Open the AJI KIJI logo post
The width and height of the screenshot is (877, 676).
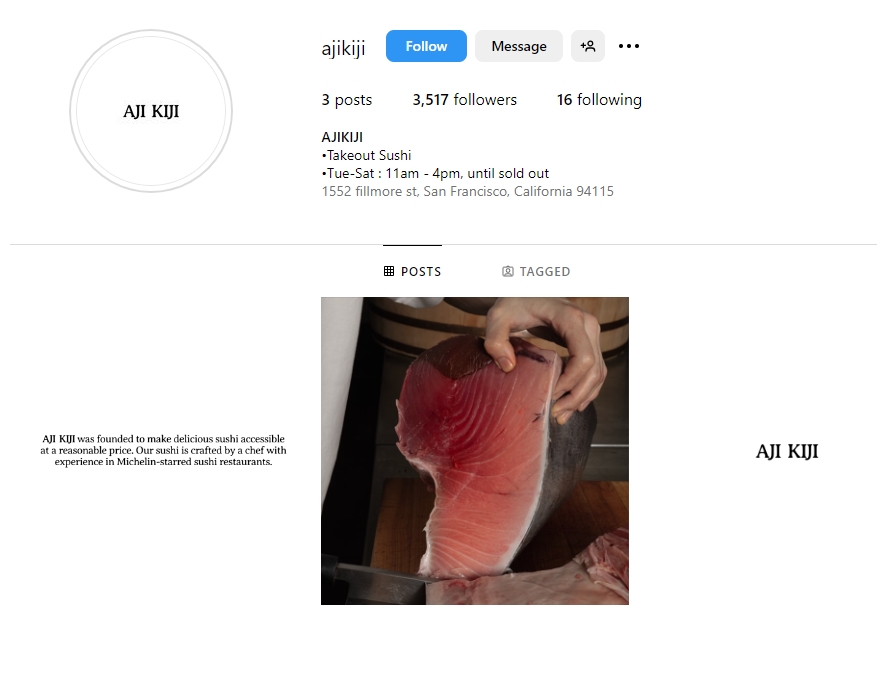[x=787, y=451]
